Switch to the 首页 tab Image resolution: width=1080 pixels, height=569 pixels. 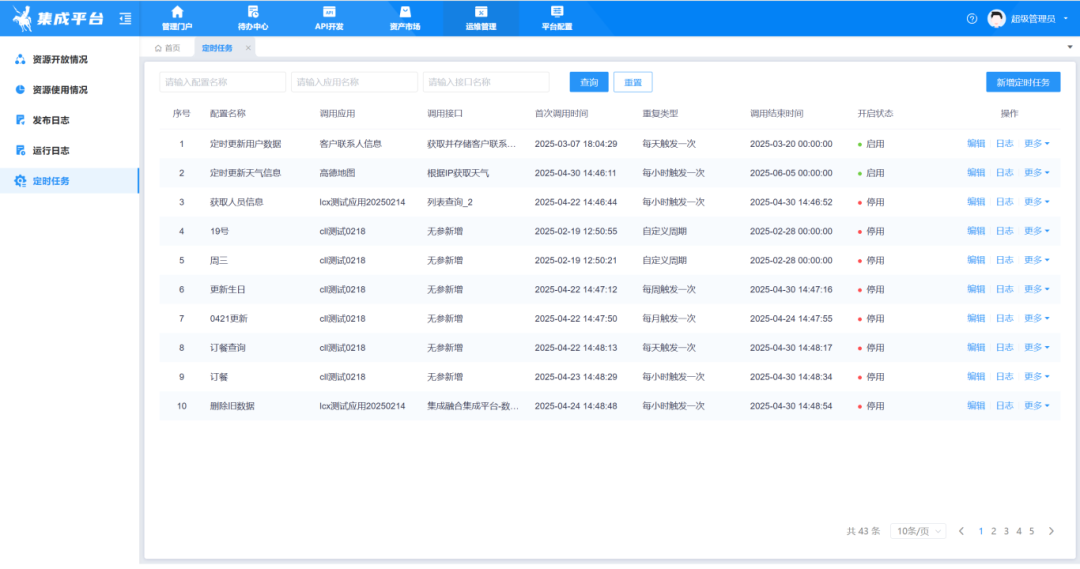167,48
